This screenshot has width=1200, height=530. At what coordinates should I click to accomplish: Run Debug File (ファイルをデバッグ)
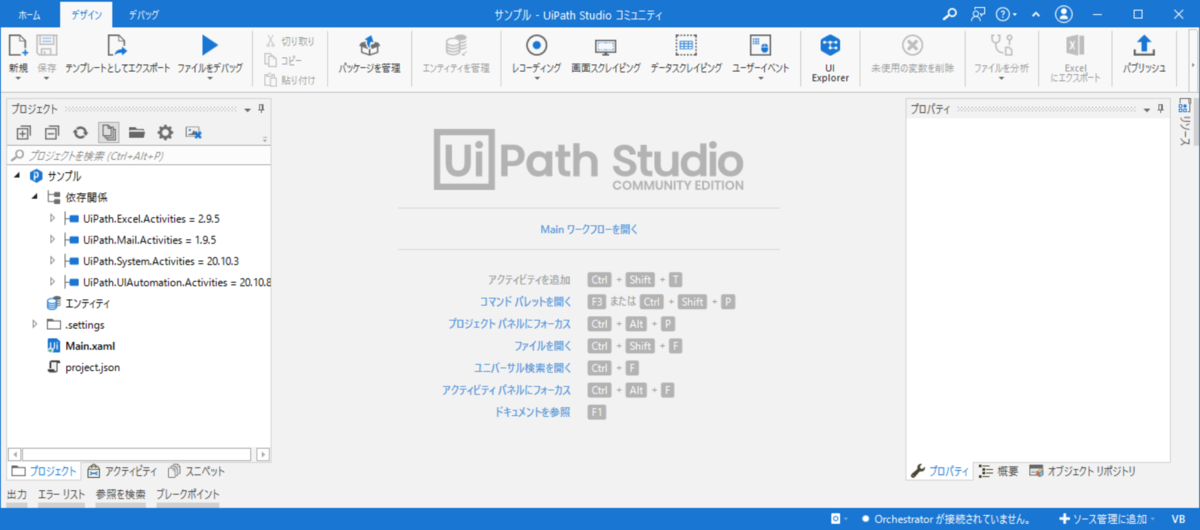click(x=209, y=57)
